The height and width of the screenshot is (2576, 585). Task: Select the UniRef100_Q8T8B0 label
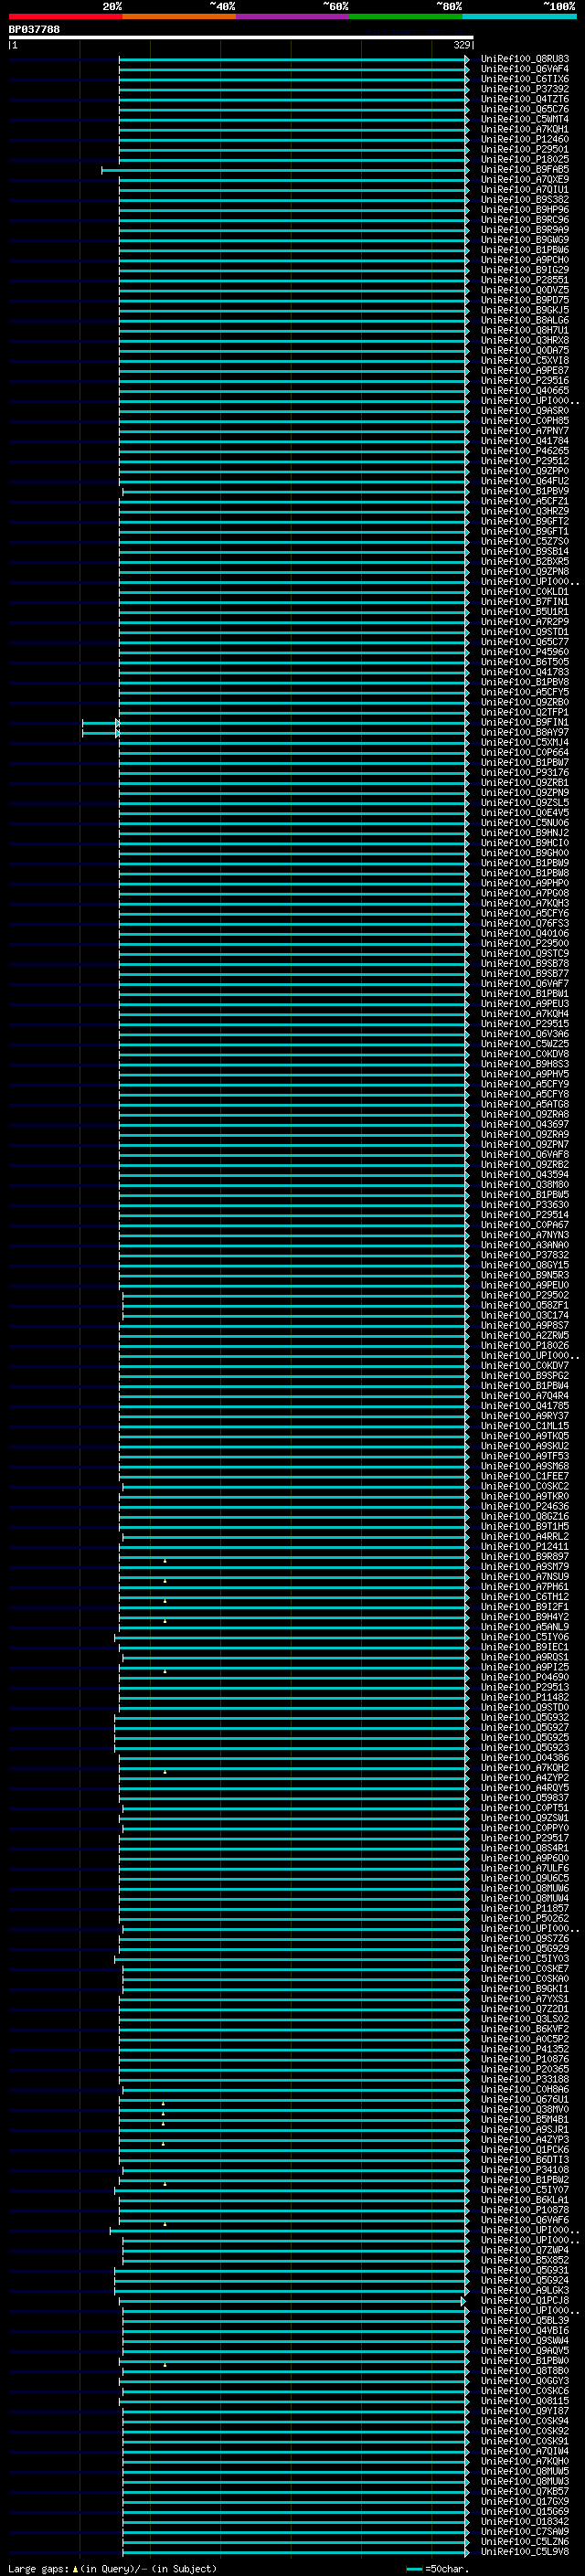(525, 2370)
